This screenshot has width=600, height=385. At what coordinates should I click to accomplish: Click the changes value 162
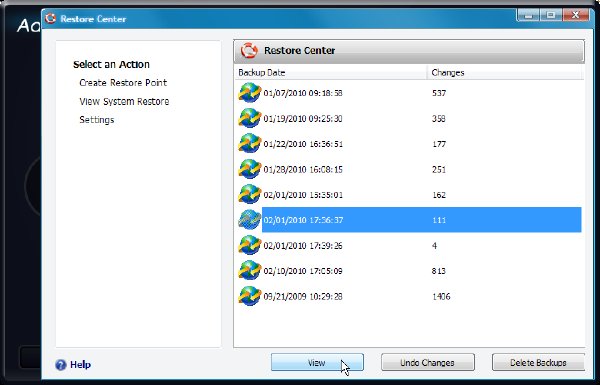coord(439,195)
